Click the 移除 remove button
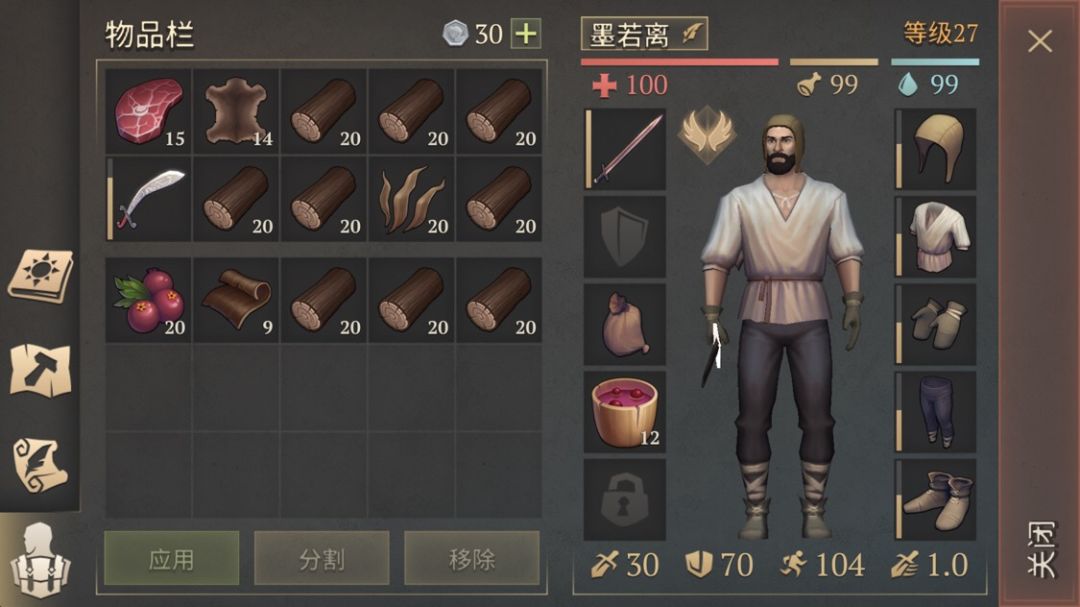 coord(472,559)
